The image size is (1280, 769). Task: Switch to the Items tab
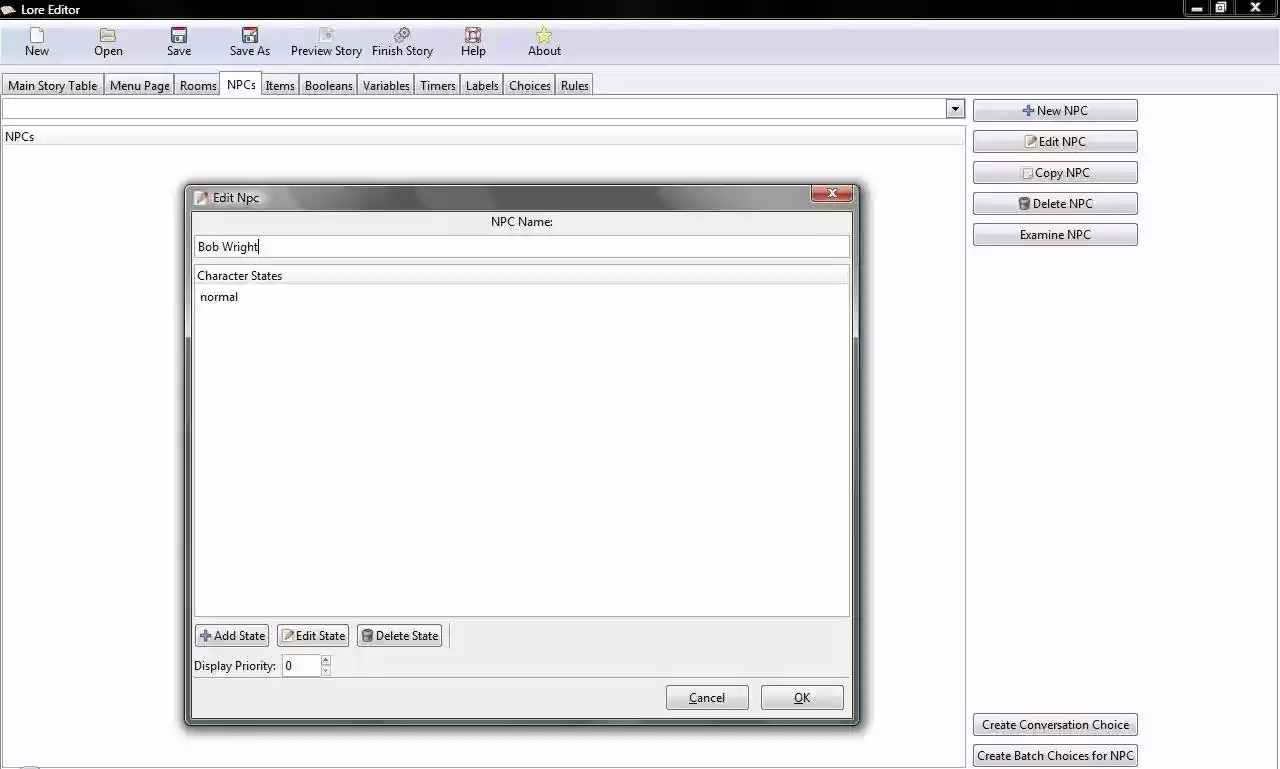point(279,85)
